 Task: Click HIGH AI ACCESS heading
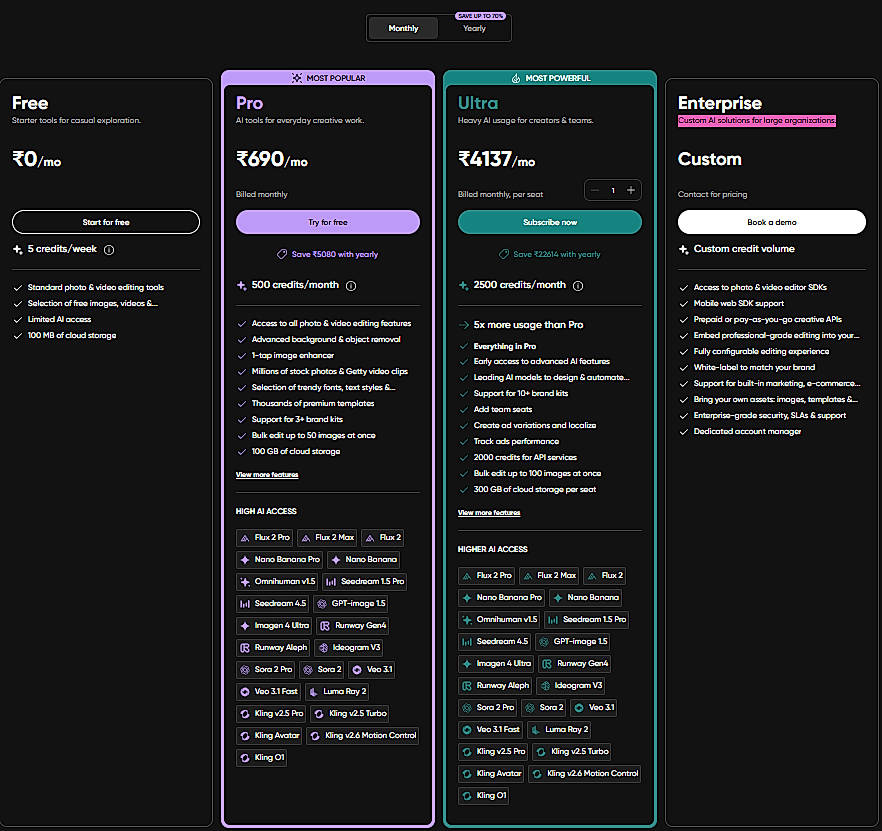tap(266, 511)
